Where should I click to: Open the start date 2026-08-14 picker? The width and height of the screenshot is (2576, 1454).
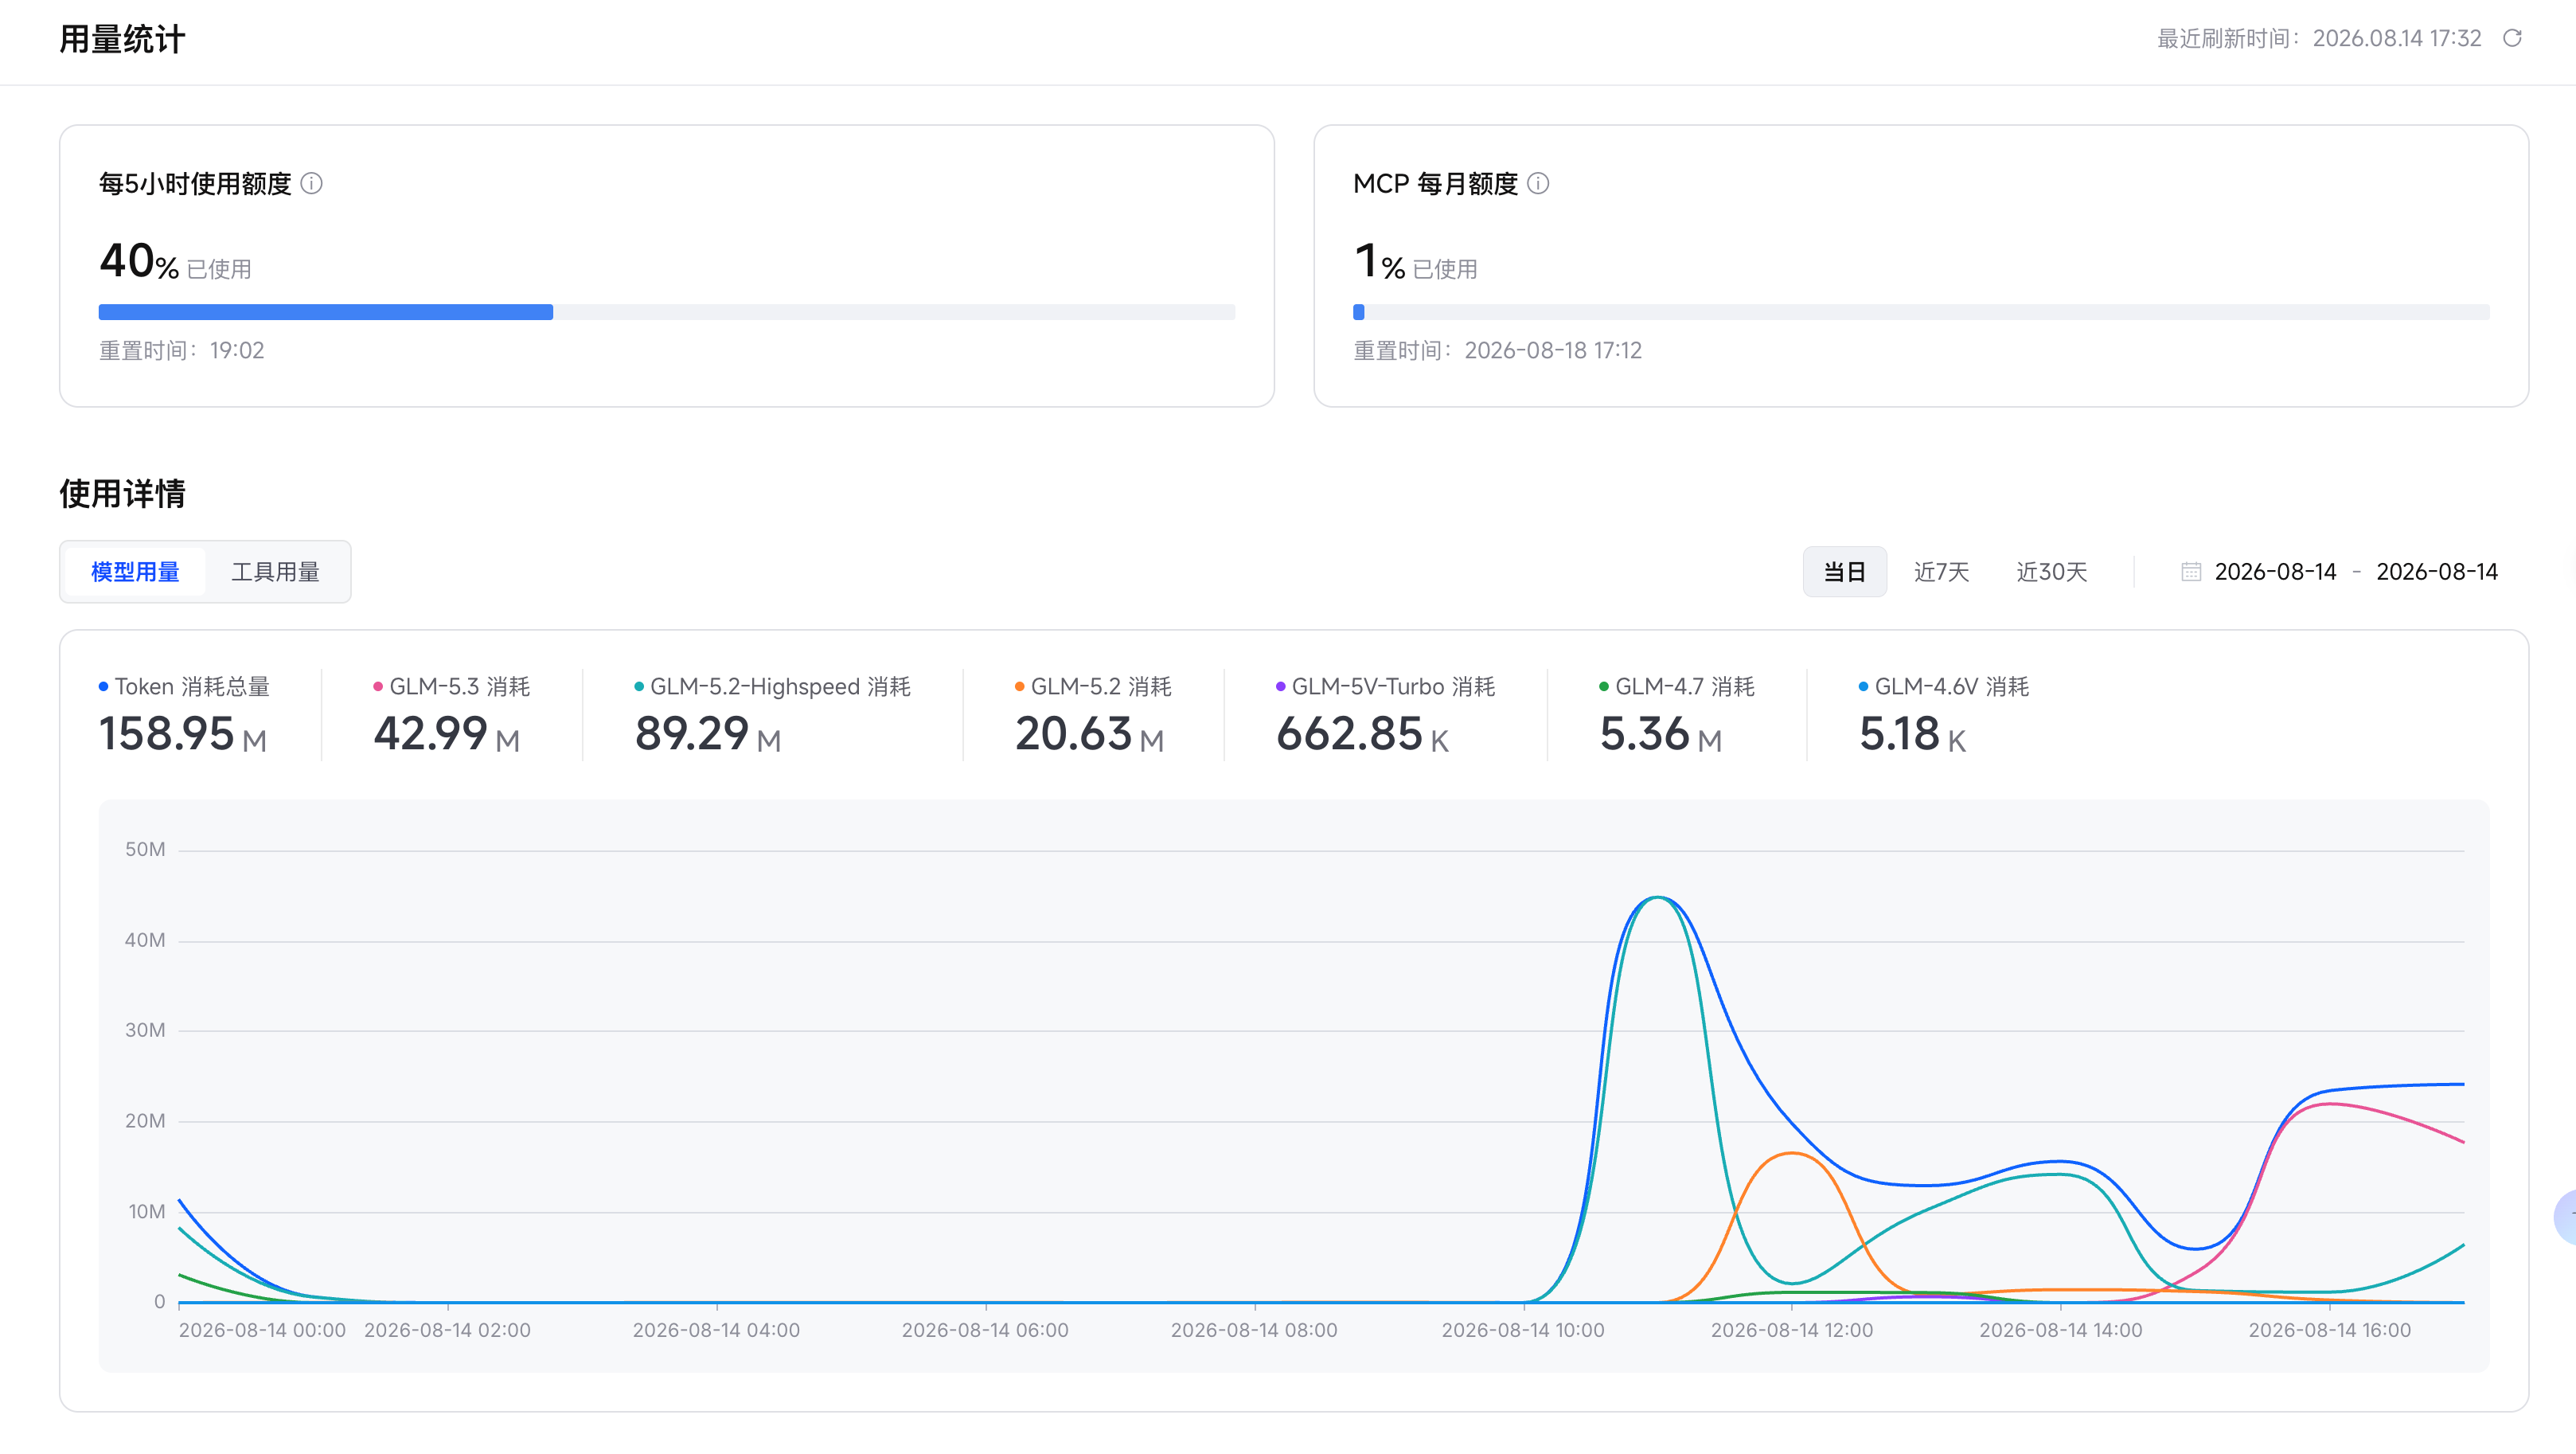click(x=2275, y=572)
